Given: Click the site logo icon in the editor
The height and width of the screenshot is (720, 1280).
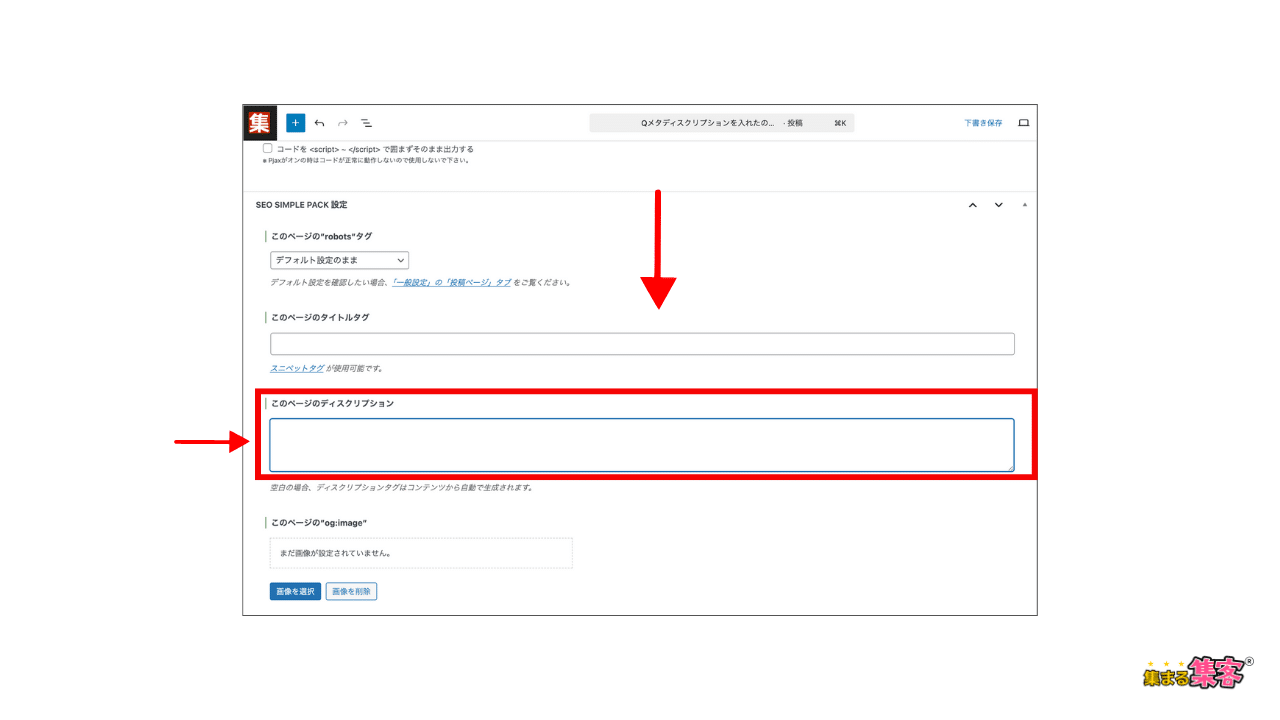Looking at the screenshot, I should coord(260,123).
